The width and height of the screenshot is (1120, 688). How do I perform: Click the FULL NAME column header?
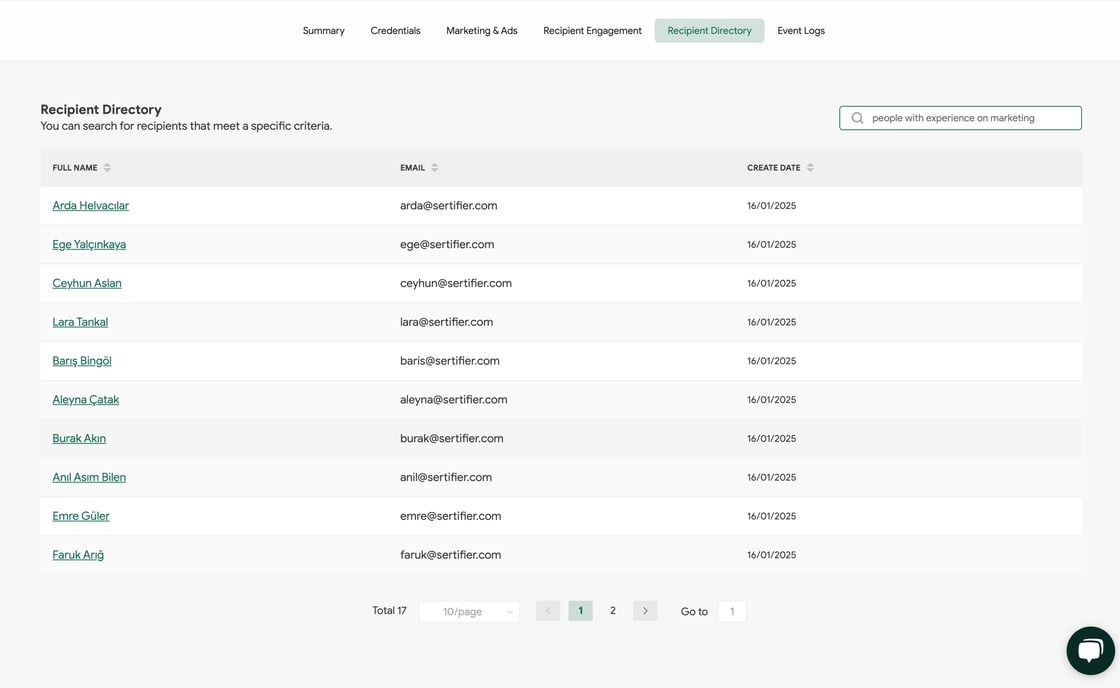point(75,168)
